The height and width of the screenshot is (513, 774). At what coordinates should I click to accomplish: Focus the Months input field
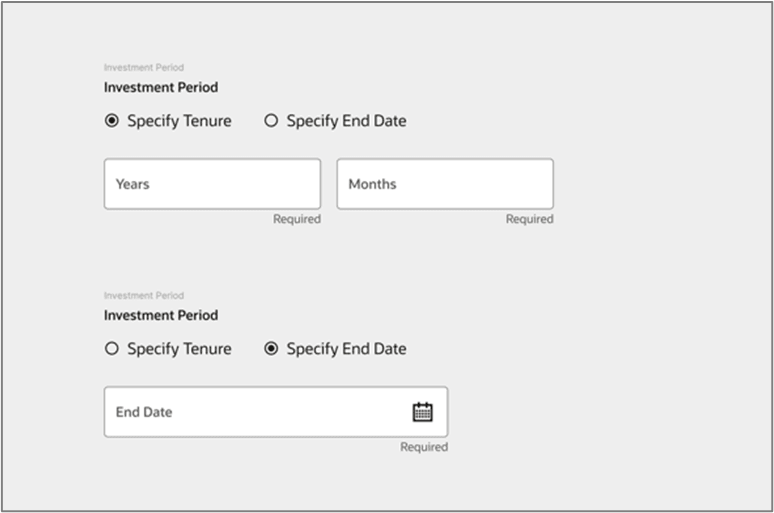click(x=445, y=184)
